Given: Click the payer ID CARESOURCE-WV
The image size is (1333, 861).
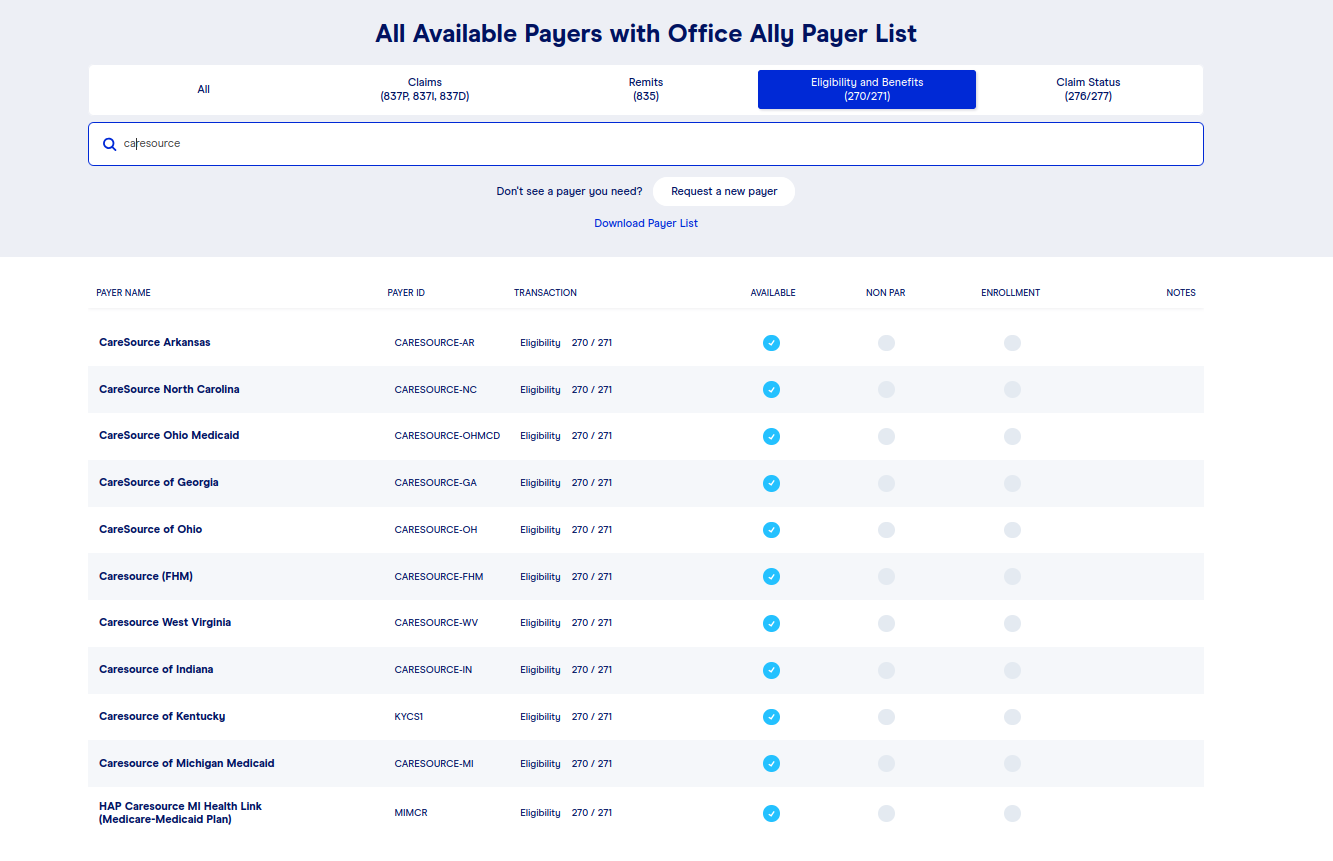Looking at the screenshot, I should pyautogui.click(x=436, y=623).
